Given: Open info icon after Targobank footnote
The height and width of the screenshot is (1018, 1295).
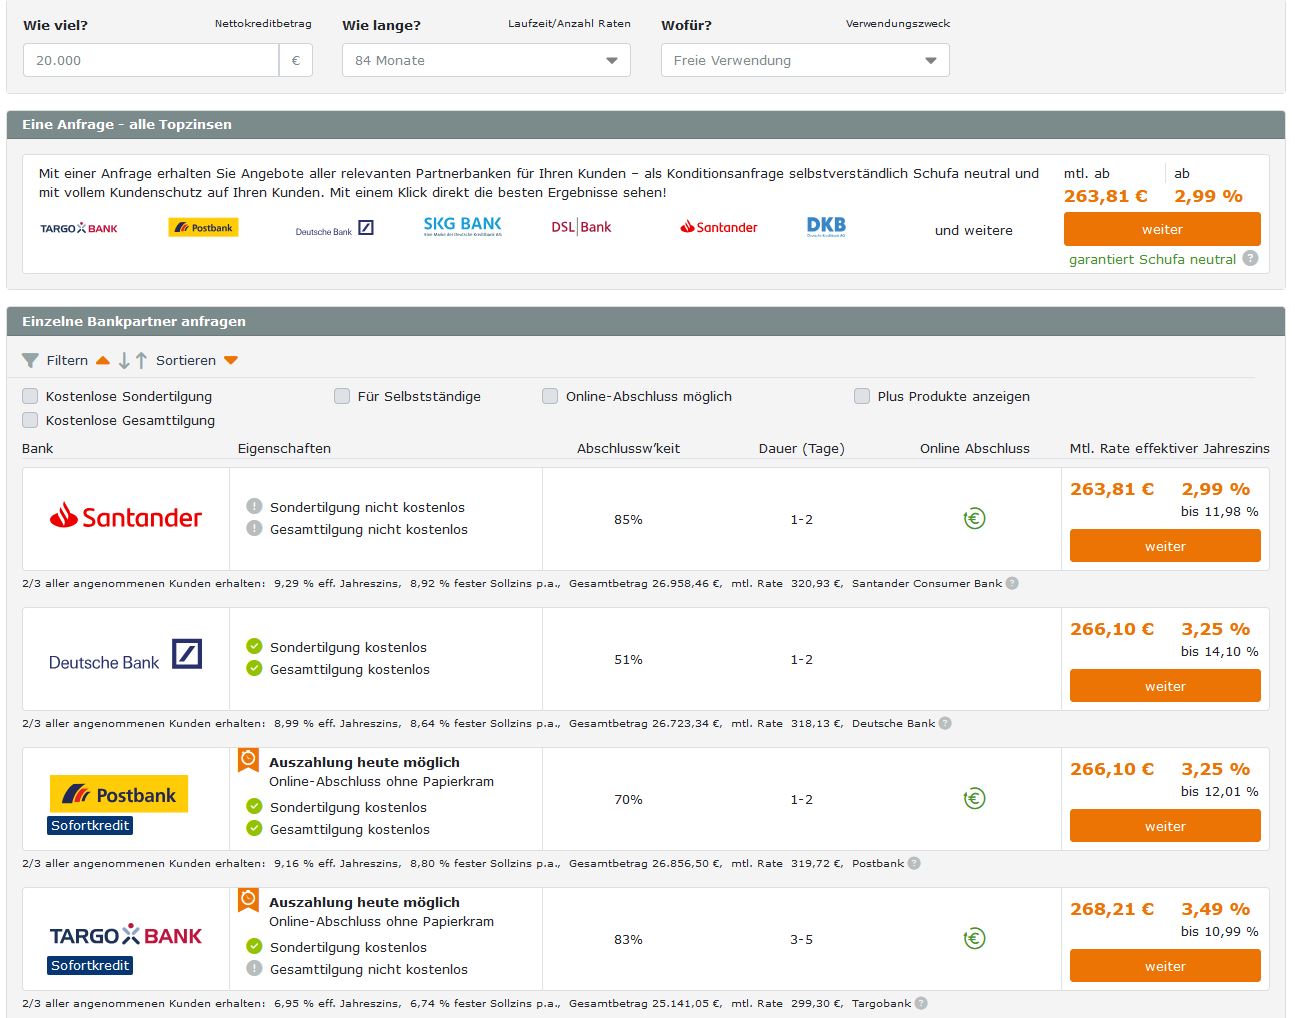Looking at the screenshot, I should click(x=921, y=1003).
